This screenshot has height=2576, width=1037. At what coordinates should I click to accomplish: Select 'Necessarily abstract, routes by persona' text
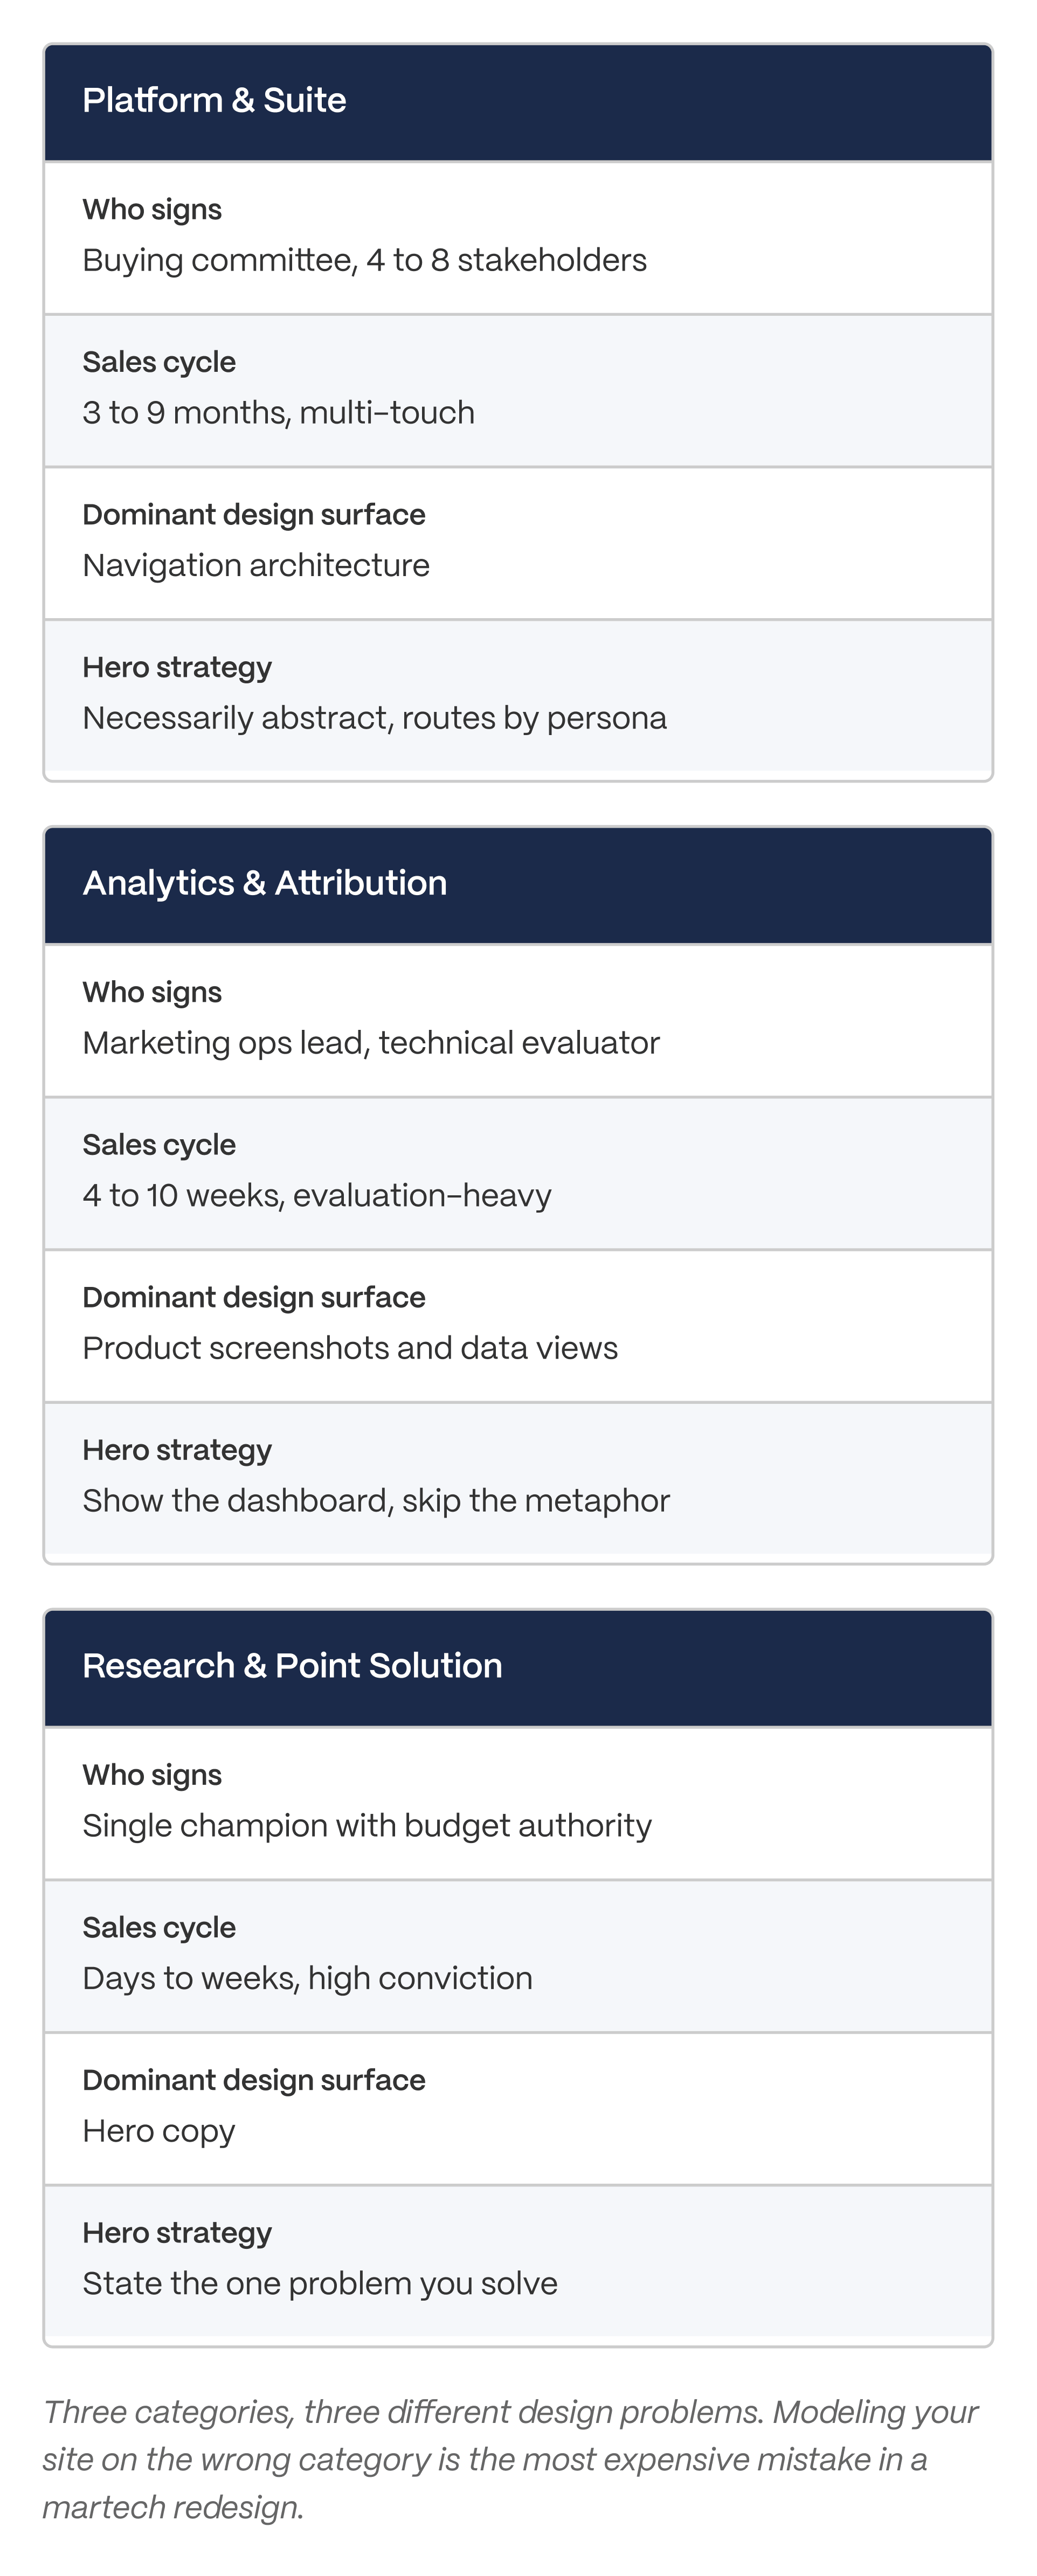[374, 718]
